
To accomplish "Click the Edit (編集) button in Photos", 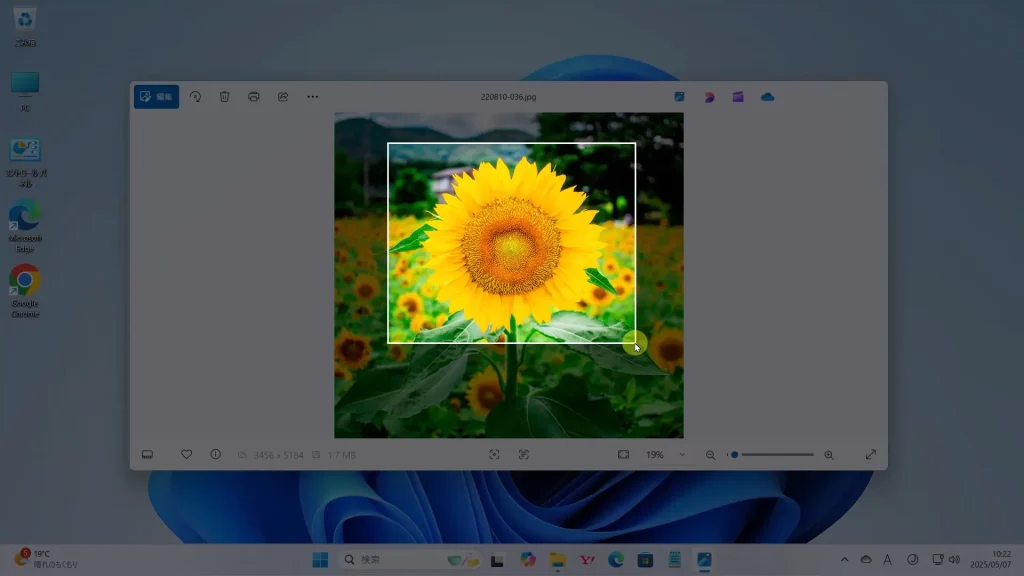I will click(x=156, y=97).
